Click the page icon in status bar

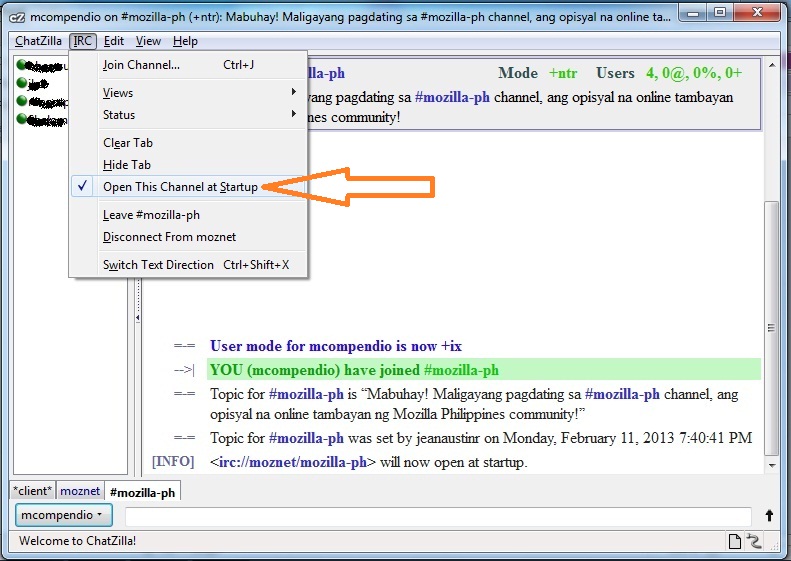pos(735,541)
